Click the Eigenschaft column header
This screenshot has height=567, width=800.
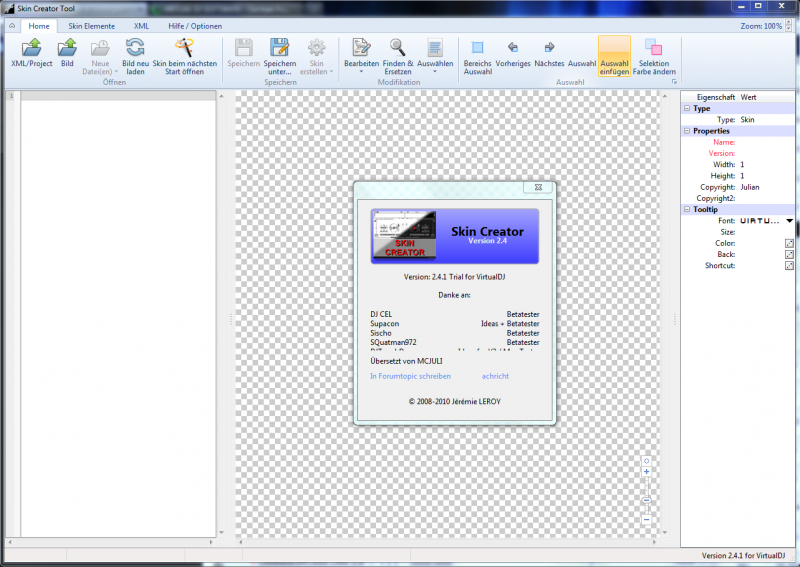[715, 97]
